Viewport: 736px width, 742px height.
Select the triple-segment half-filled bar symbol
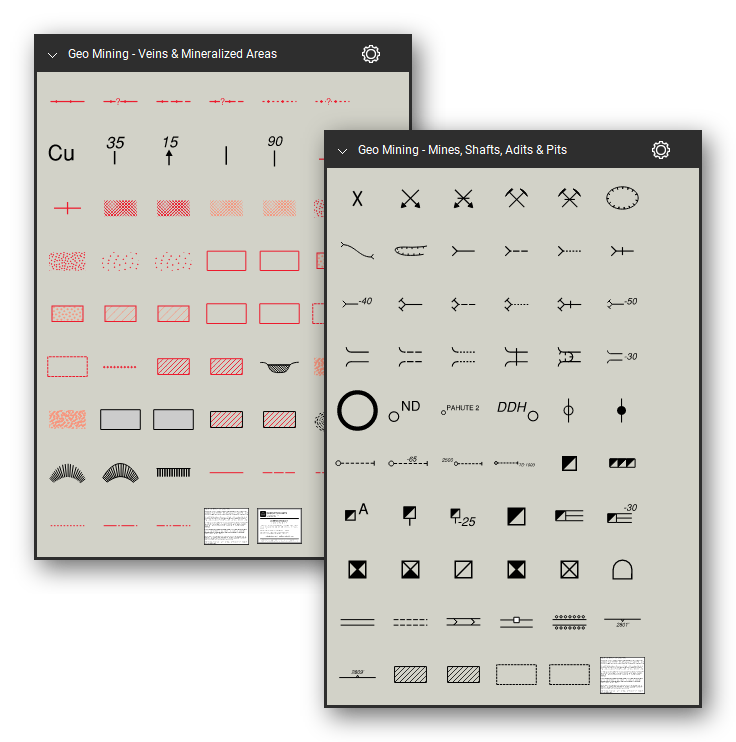622,463
